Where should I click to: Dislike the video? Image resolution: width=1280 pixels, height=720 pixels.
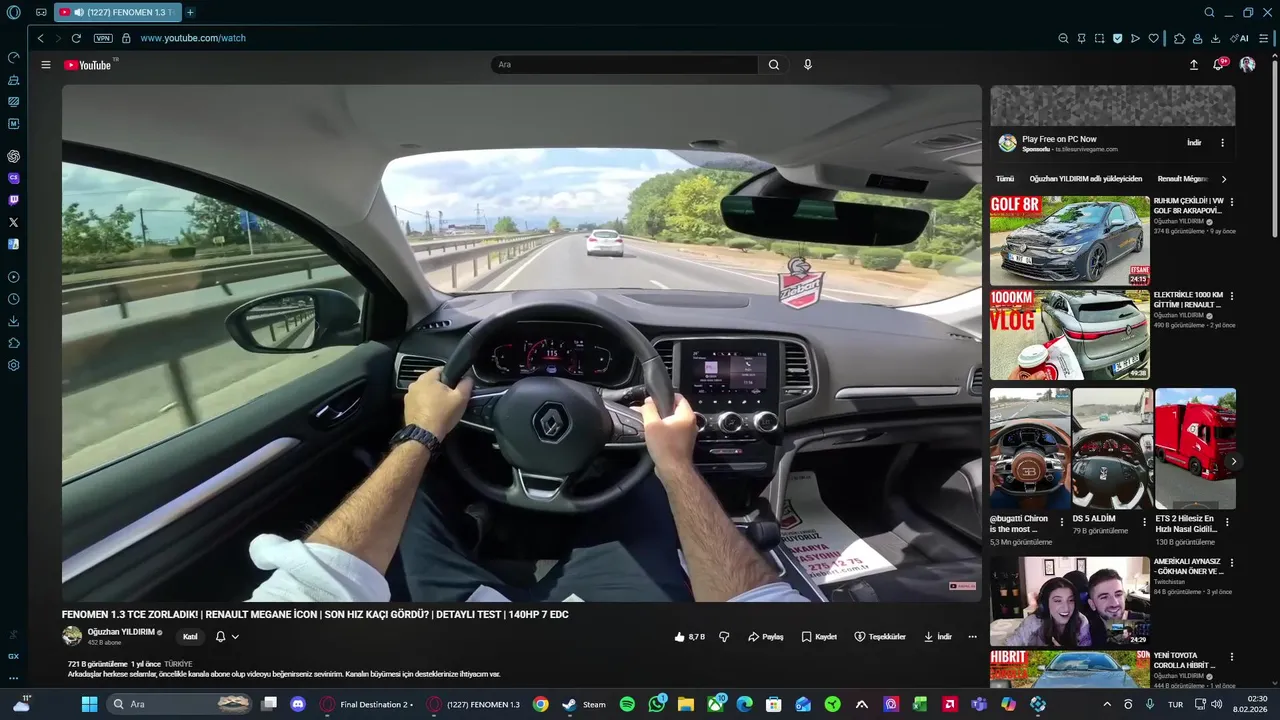coord(725,637)
